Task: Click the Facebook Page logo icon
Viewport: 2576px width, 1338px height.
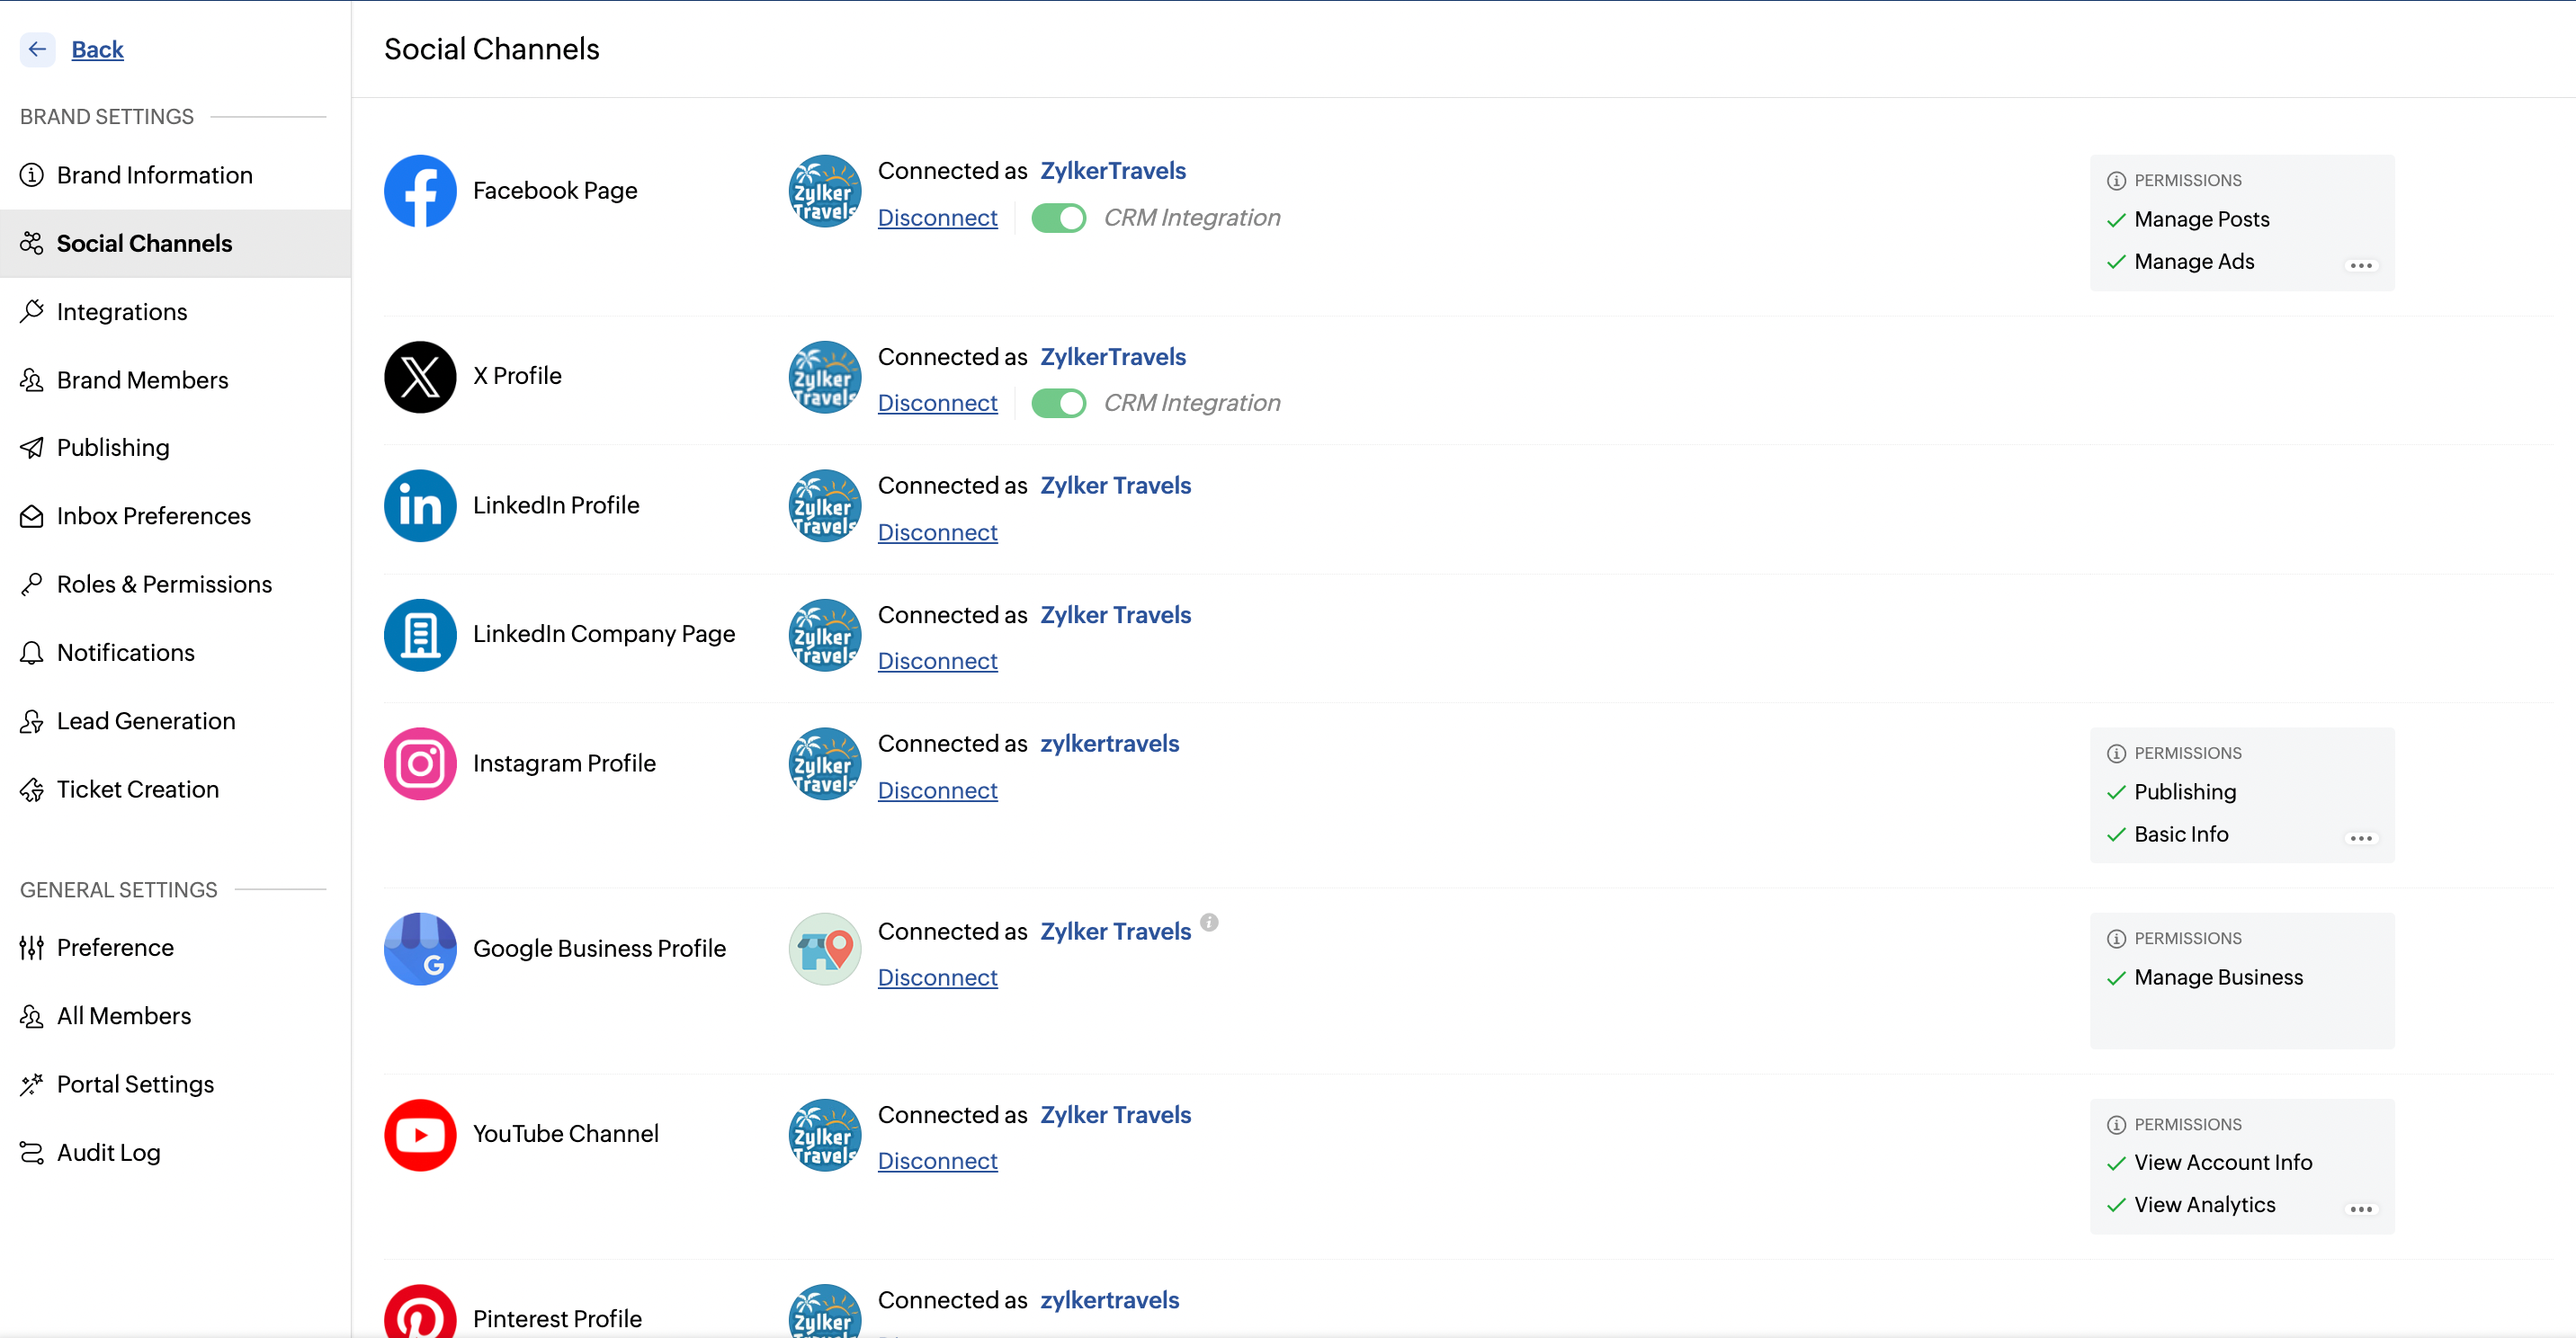Action: 420,191
